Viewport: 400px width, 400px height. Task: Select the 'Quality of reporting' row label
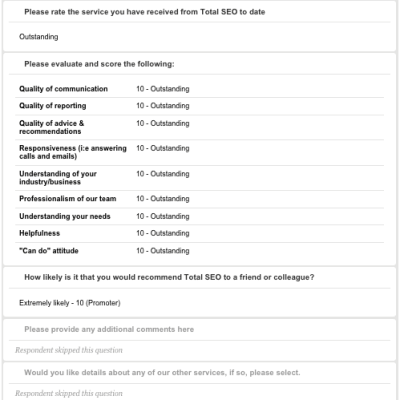53,106
